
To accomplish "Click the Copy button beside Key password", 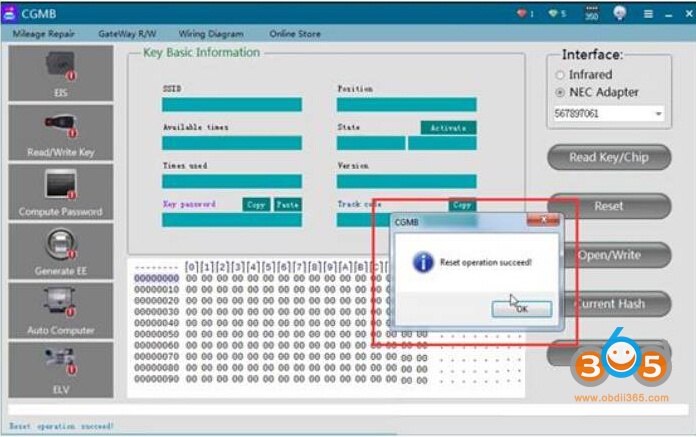I will click(x=256, y=204).
